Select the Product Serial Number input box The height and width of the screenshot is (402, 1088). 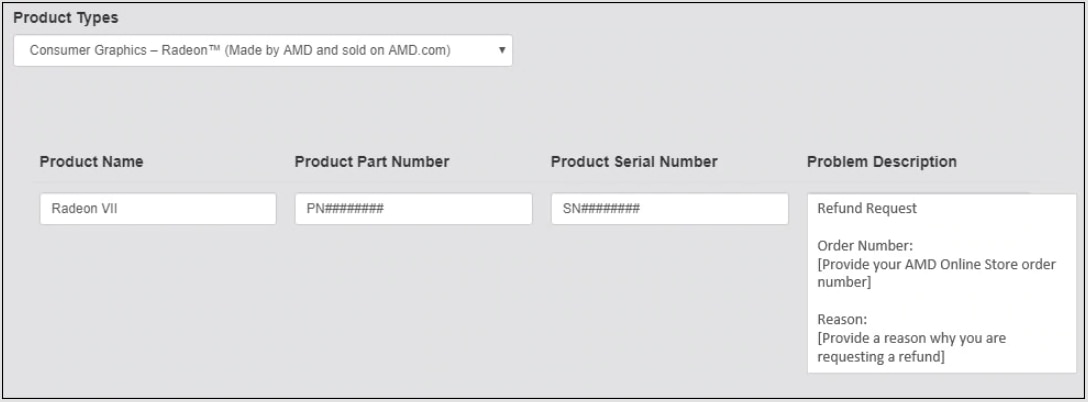pos(670,208)
